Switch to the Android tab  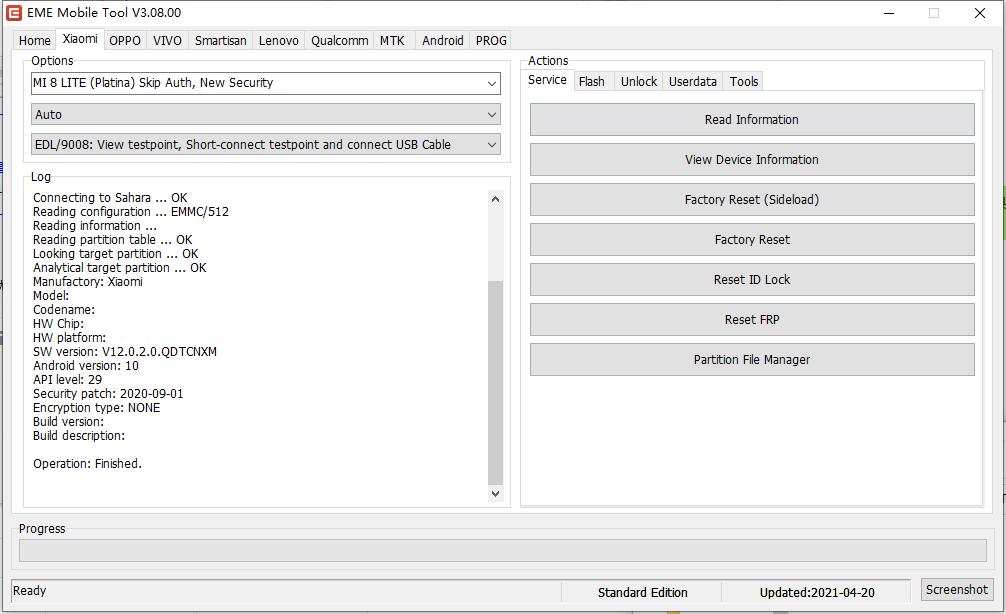click(443, 40)
